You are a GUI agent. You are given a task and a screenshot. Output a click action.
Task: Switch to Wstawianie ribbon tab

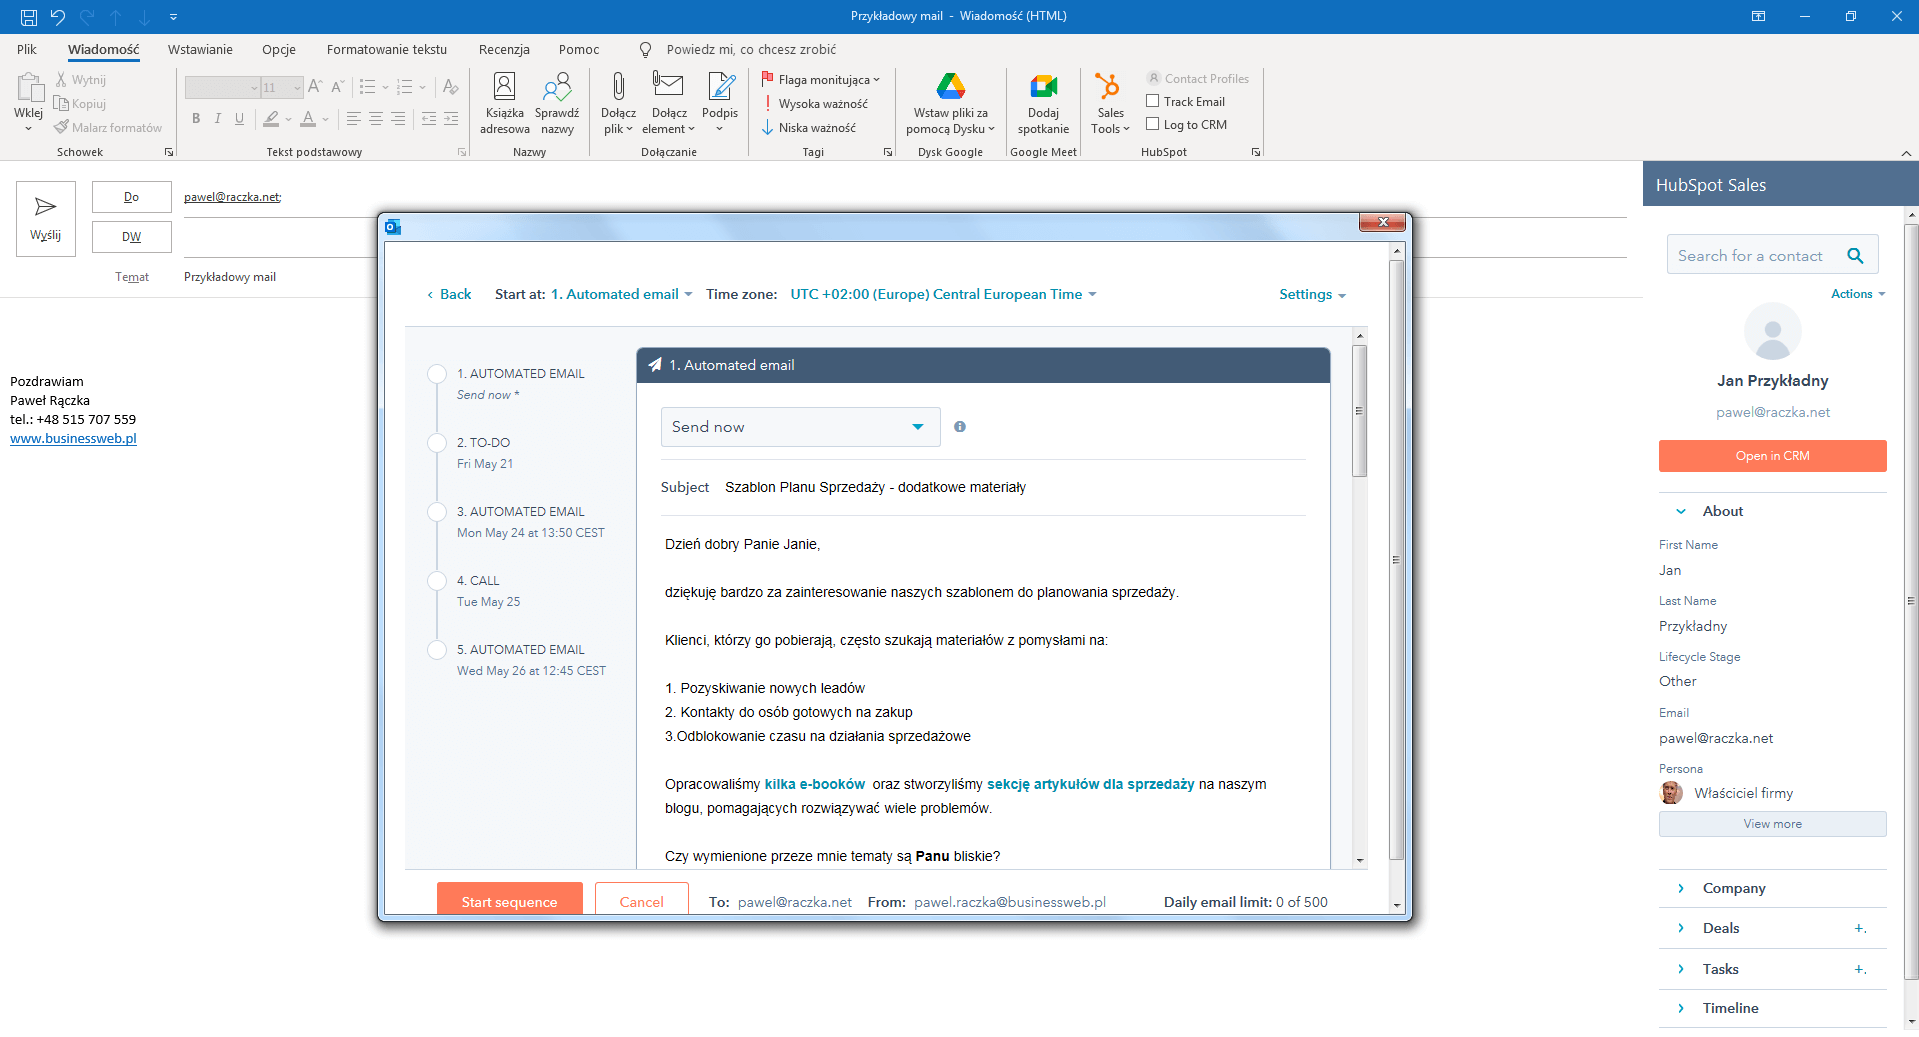[200, 50]
